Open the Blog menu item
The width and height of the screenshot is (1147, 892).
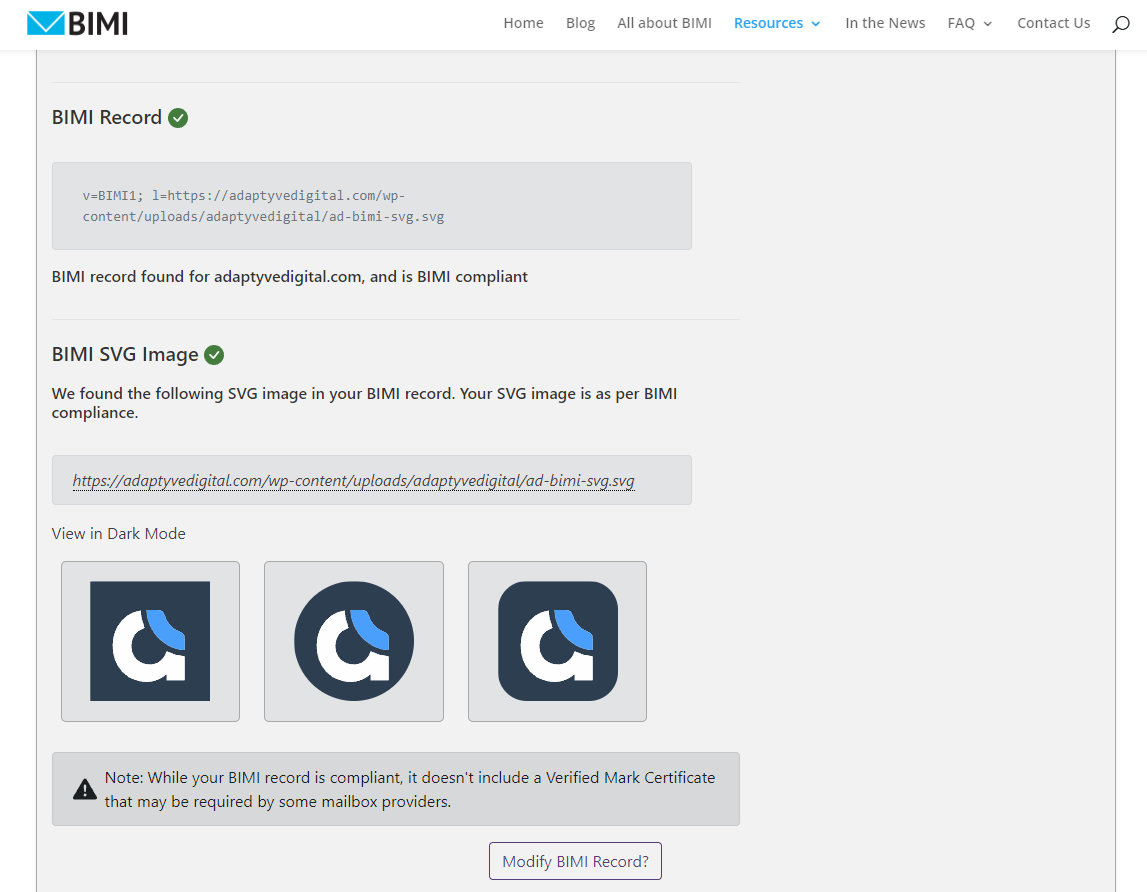click(580, 23)
